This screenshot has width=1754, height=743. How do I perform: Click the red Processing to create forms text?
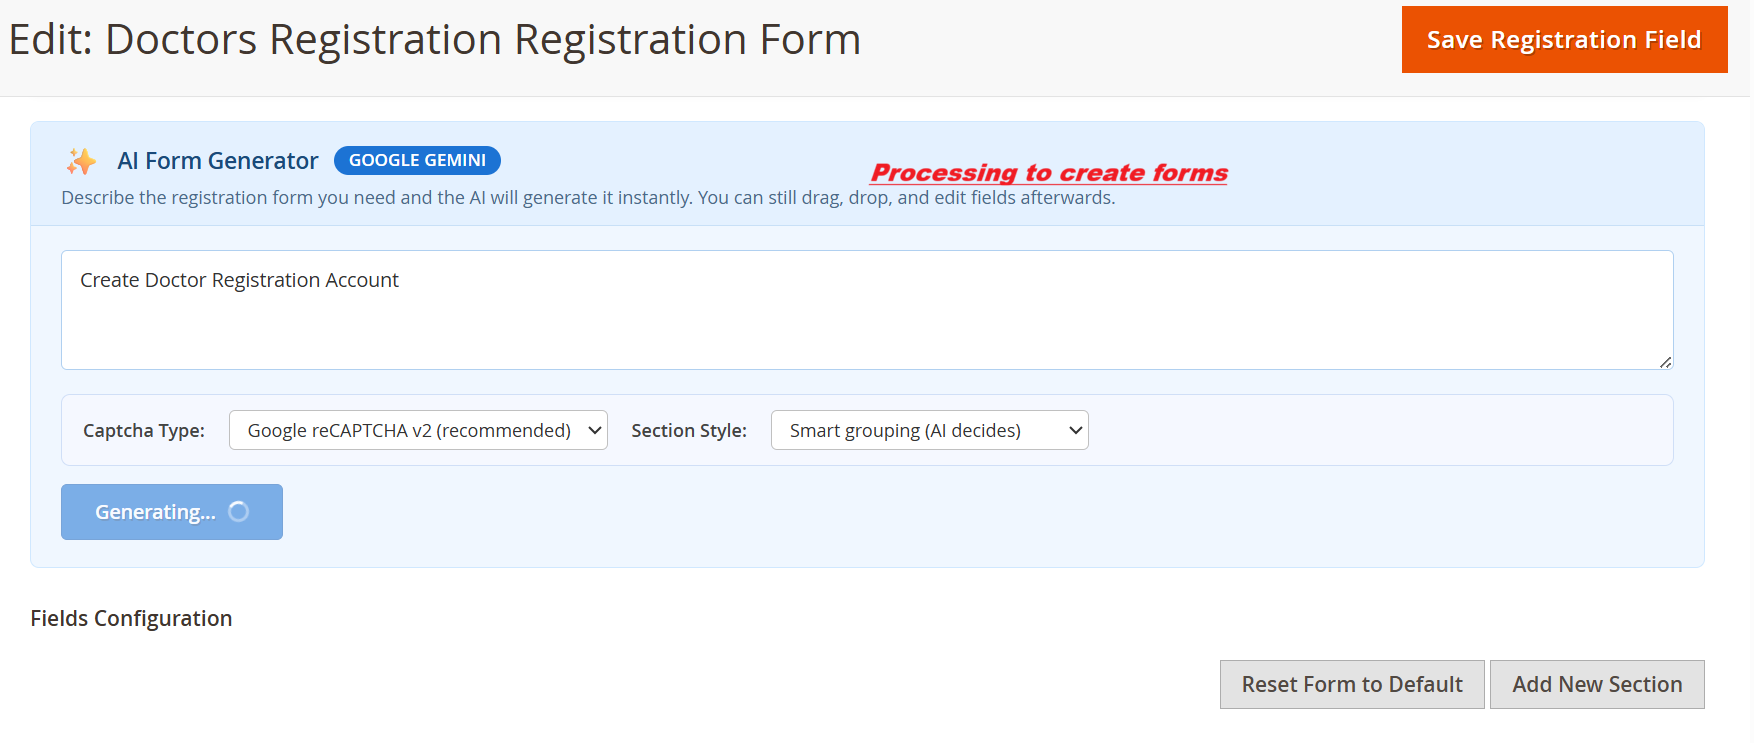1049,173
